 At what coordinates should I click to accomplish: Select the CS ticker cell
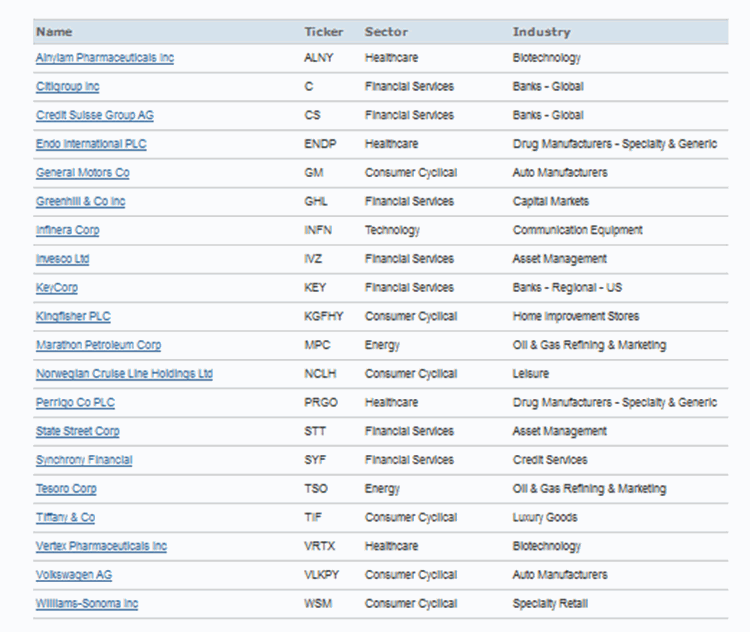(312, 115)
